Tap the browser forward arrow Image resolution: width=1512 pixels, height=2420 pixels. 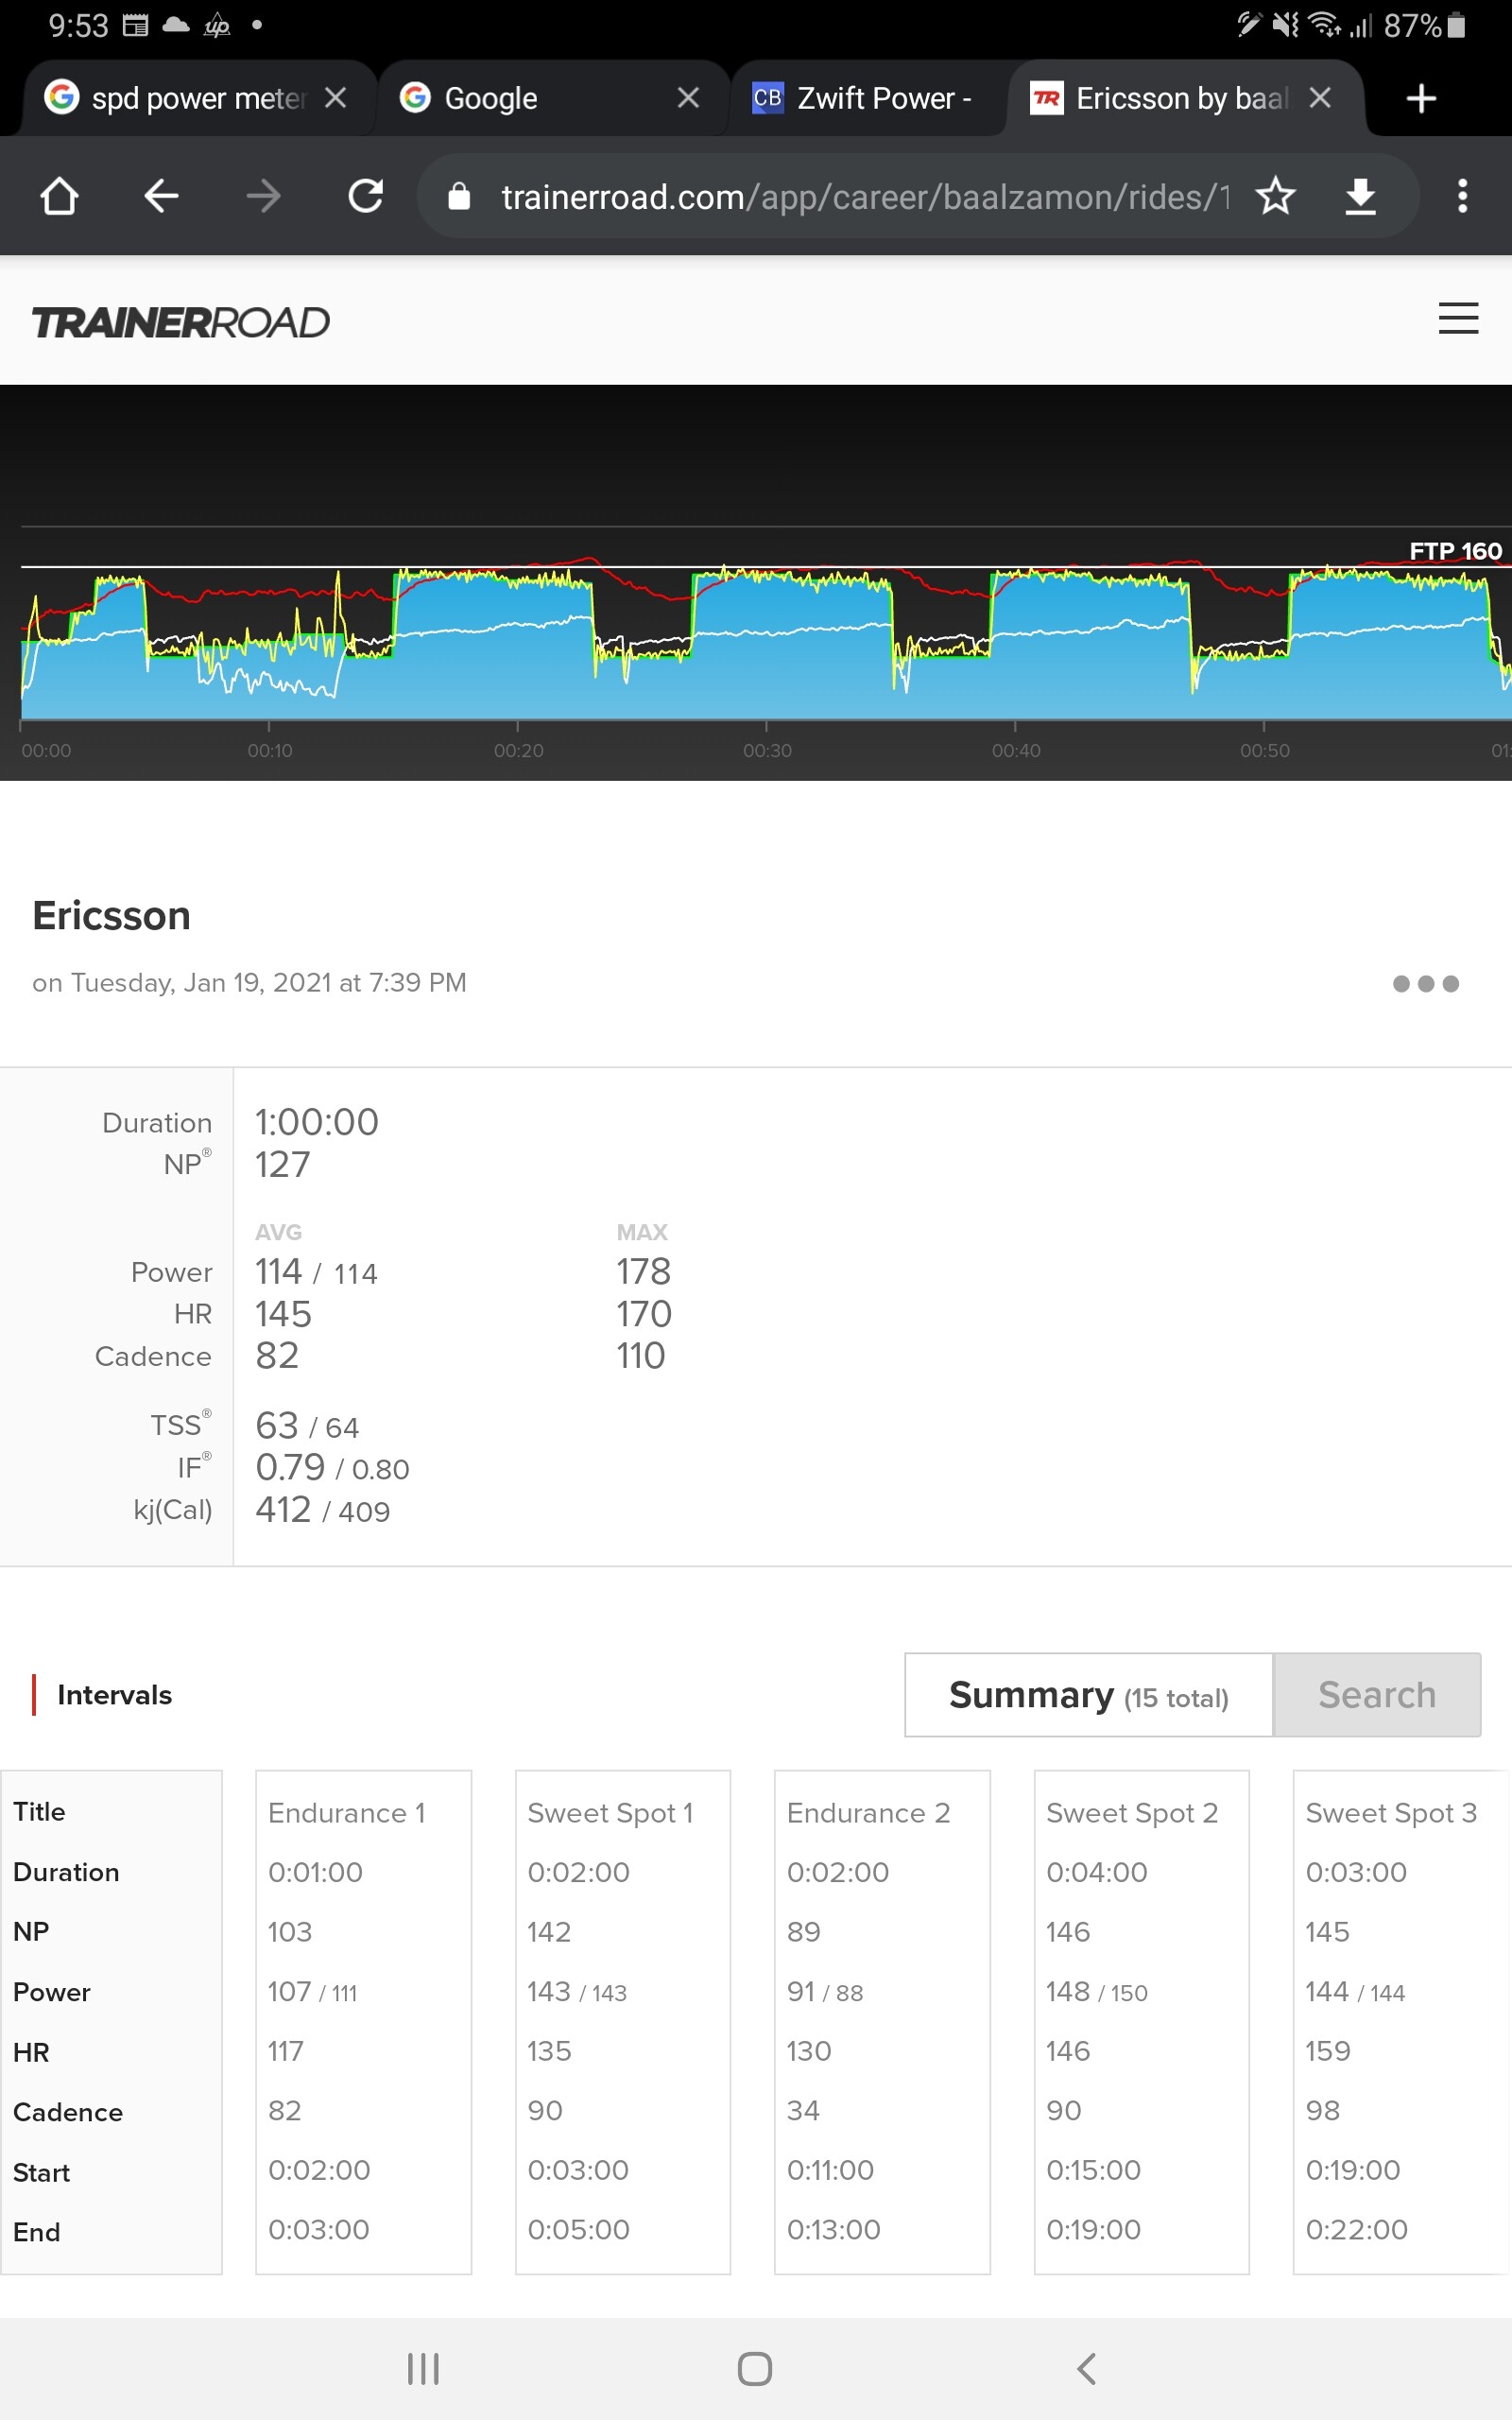[264, 196]
